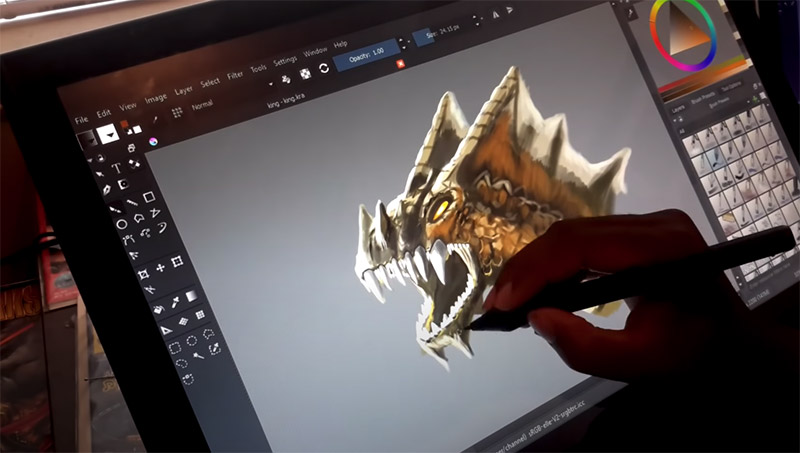Select the Text tool
This screenshot has height=453, width=800.
118,168
